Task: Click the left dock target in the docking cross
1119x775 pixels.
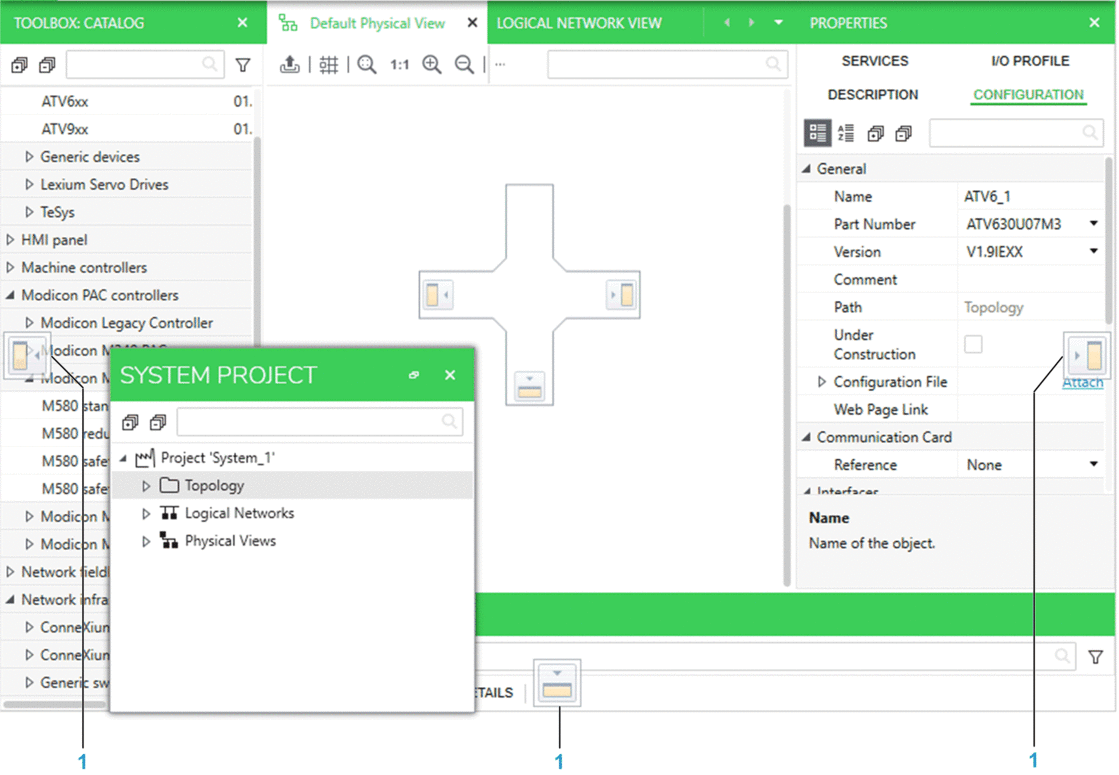Action: click(437, 295)
